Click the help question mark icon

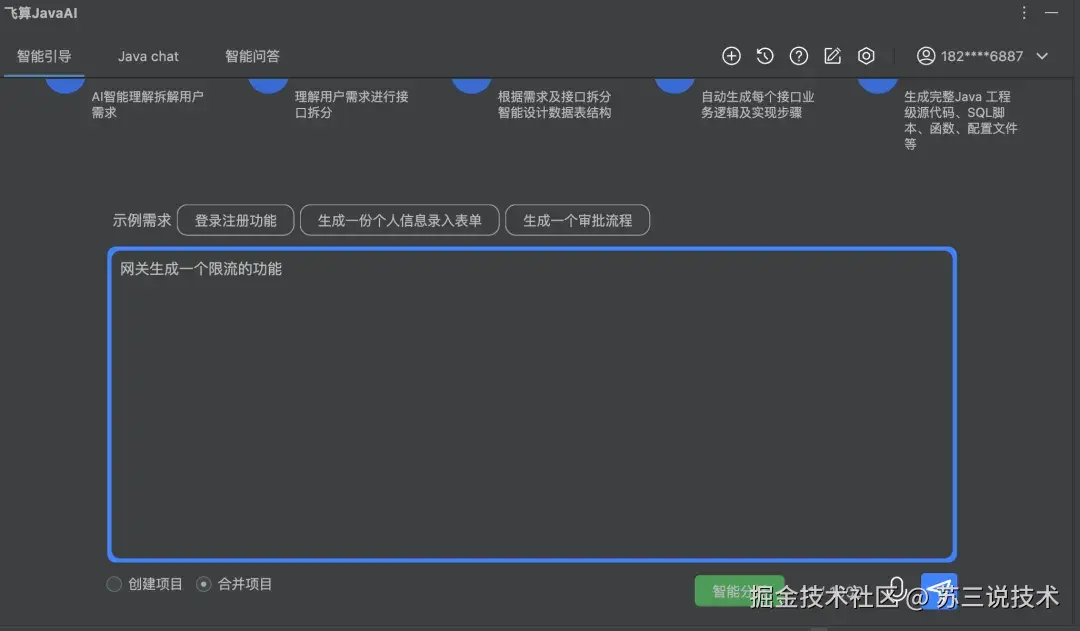pos(798,56)
